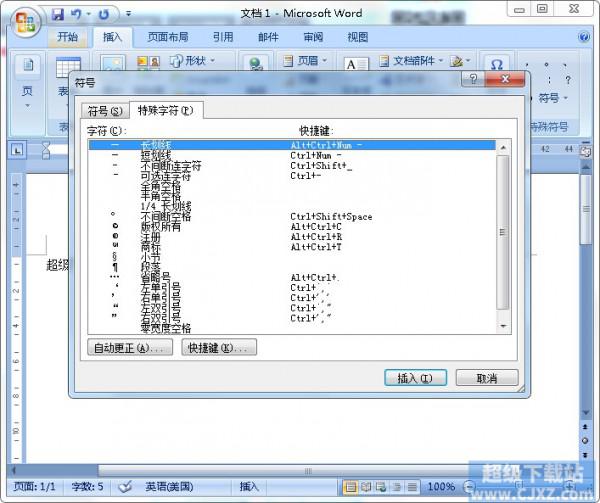Open the table insert icon

tap(68, 67)
